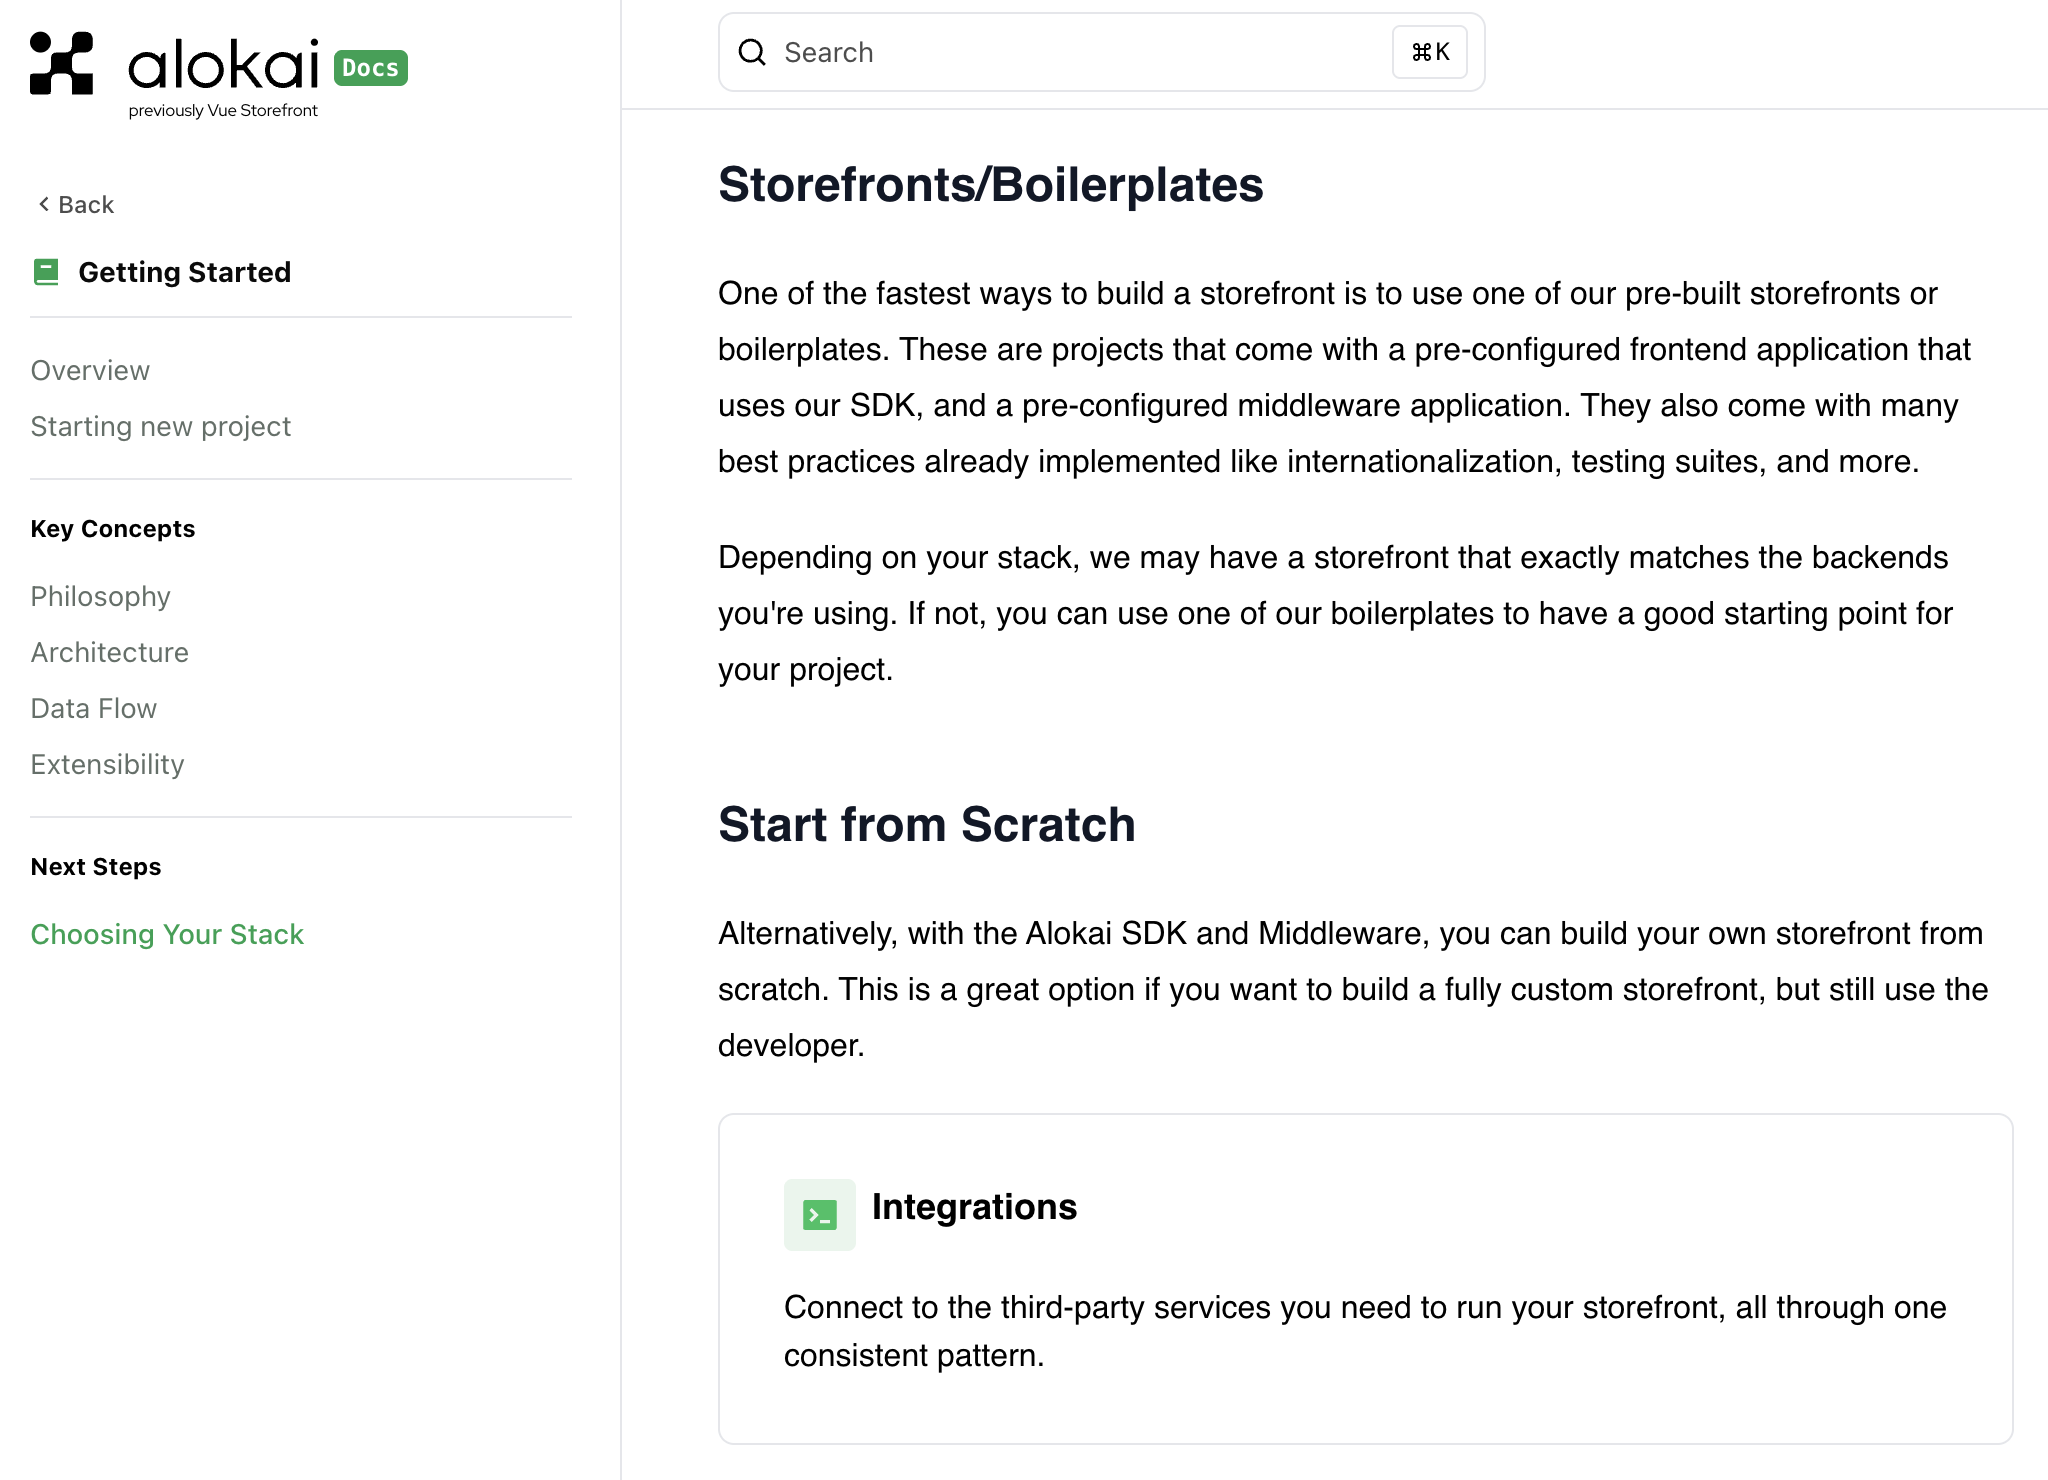The height and width of the screenshot is (1480, 2048).
Task: Go to the Extensibility page
Action: click(107, 764)
